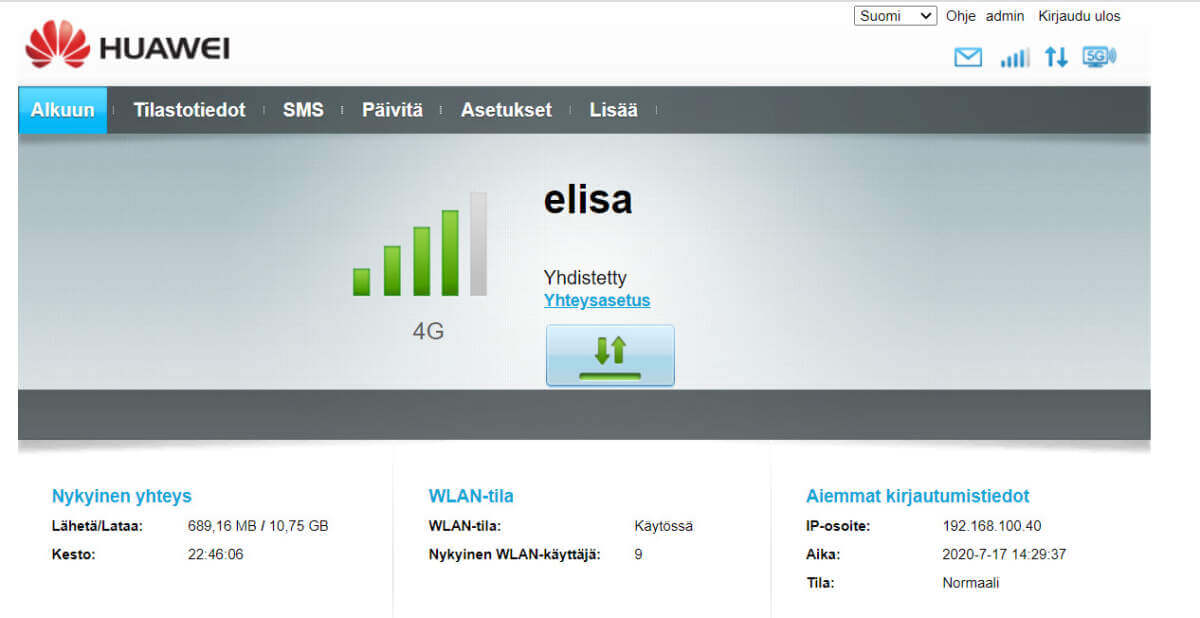Click the 5G WLAN status icon
This screenshot has height=618, width=1200.
(x=1099, y=57)
